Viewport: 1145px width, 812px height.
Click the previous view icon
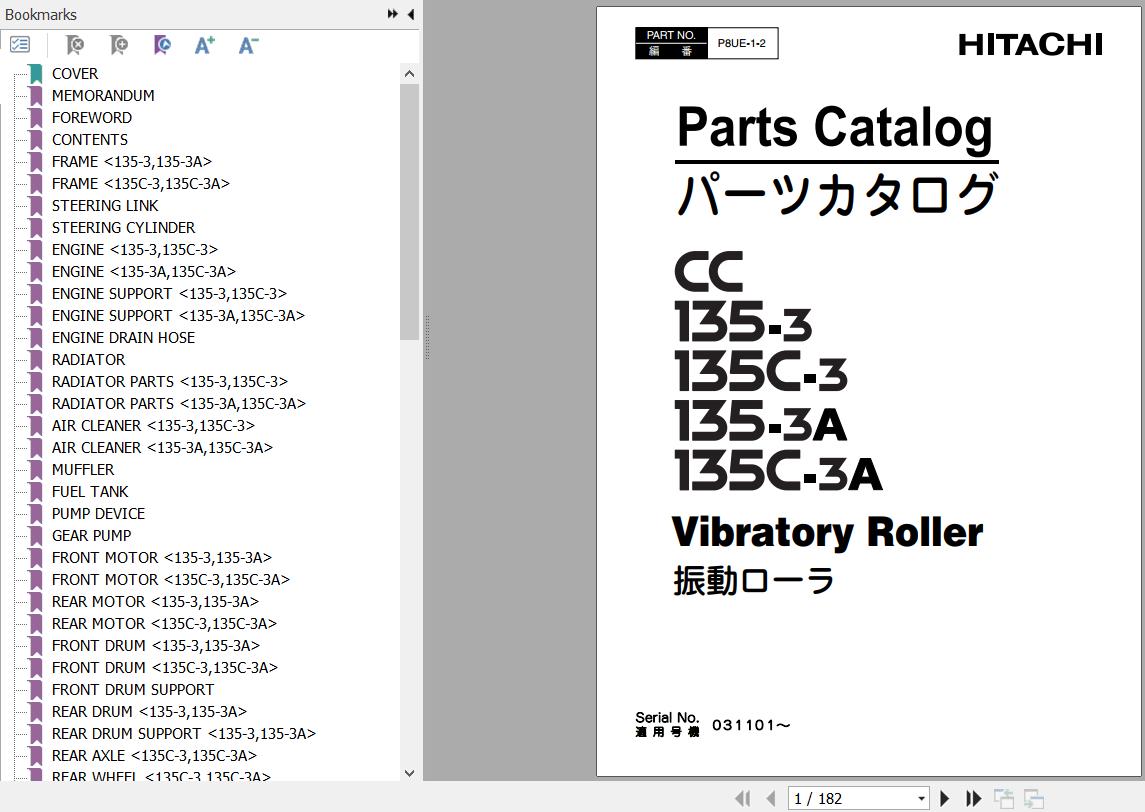coord(1003,799)
